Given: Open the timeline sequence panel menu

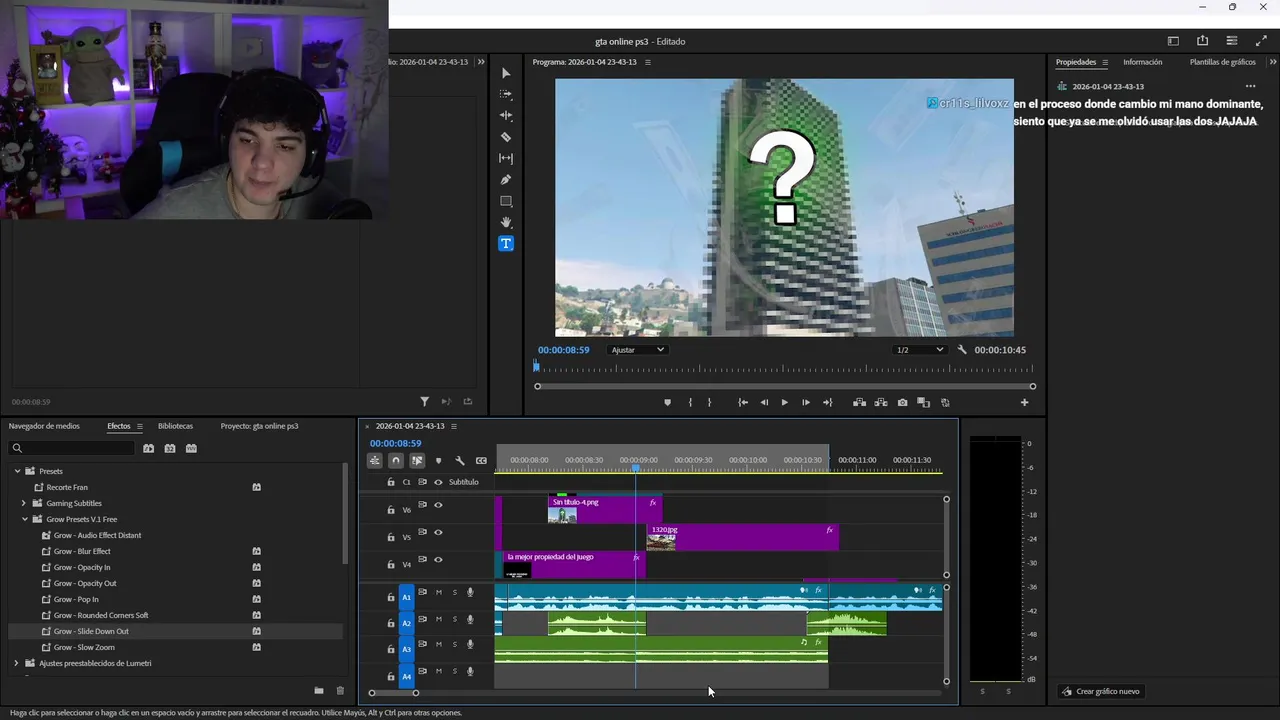Looking at the screenshot, I should (453, 426).
